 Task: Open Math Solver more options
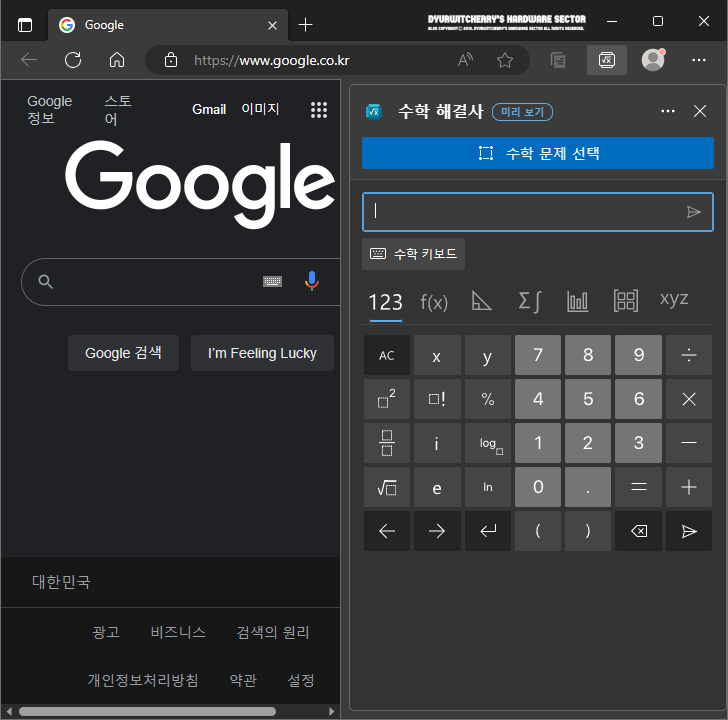668,111
